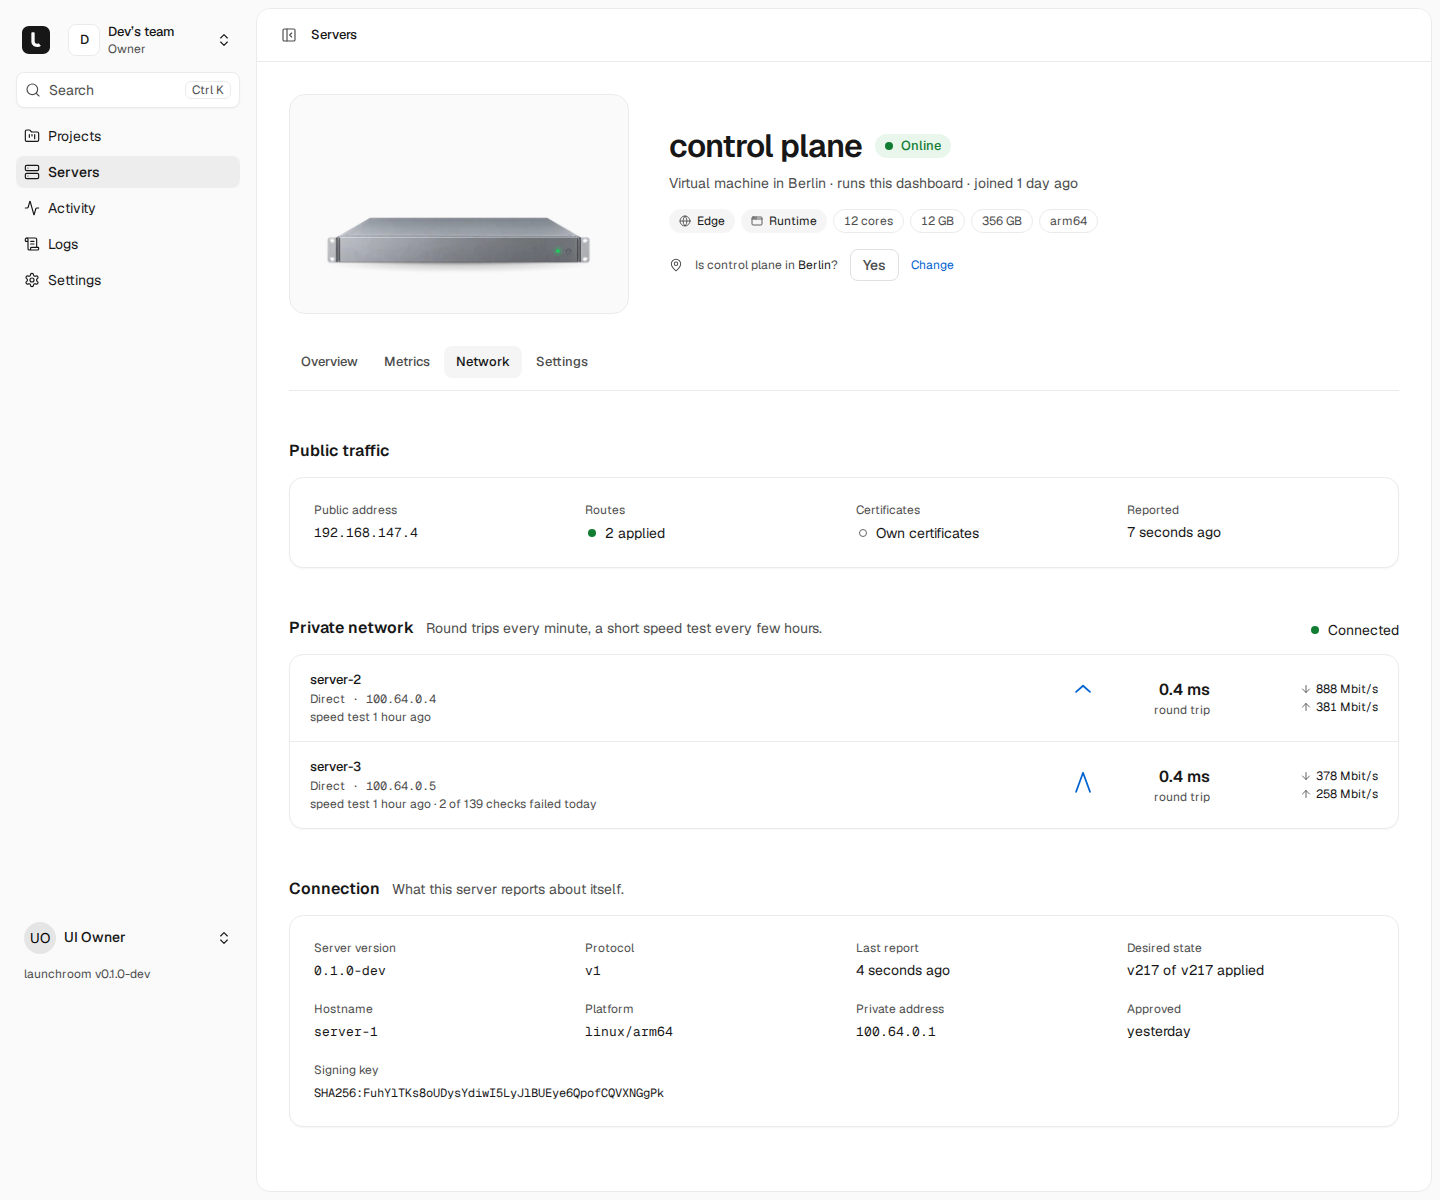1440x1200 pixels.
Task: Click the server image thumbnail
Action: 459,204
